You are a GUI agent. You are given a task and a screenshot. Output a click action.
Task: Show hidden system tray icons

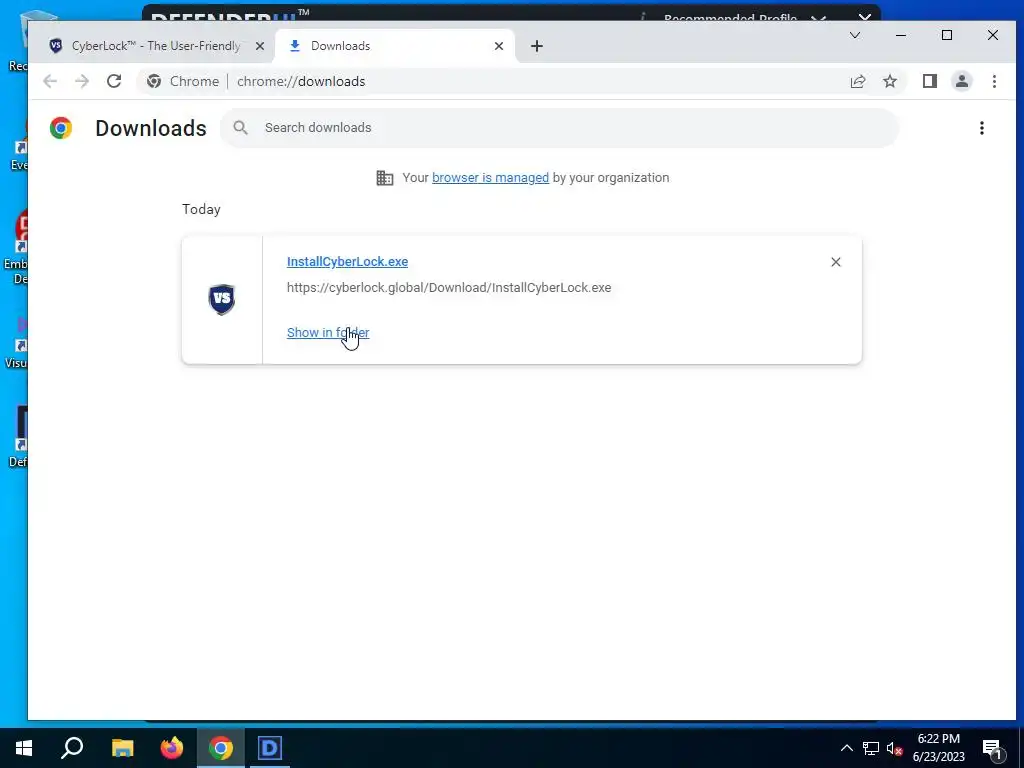846,748
